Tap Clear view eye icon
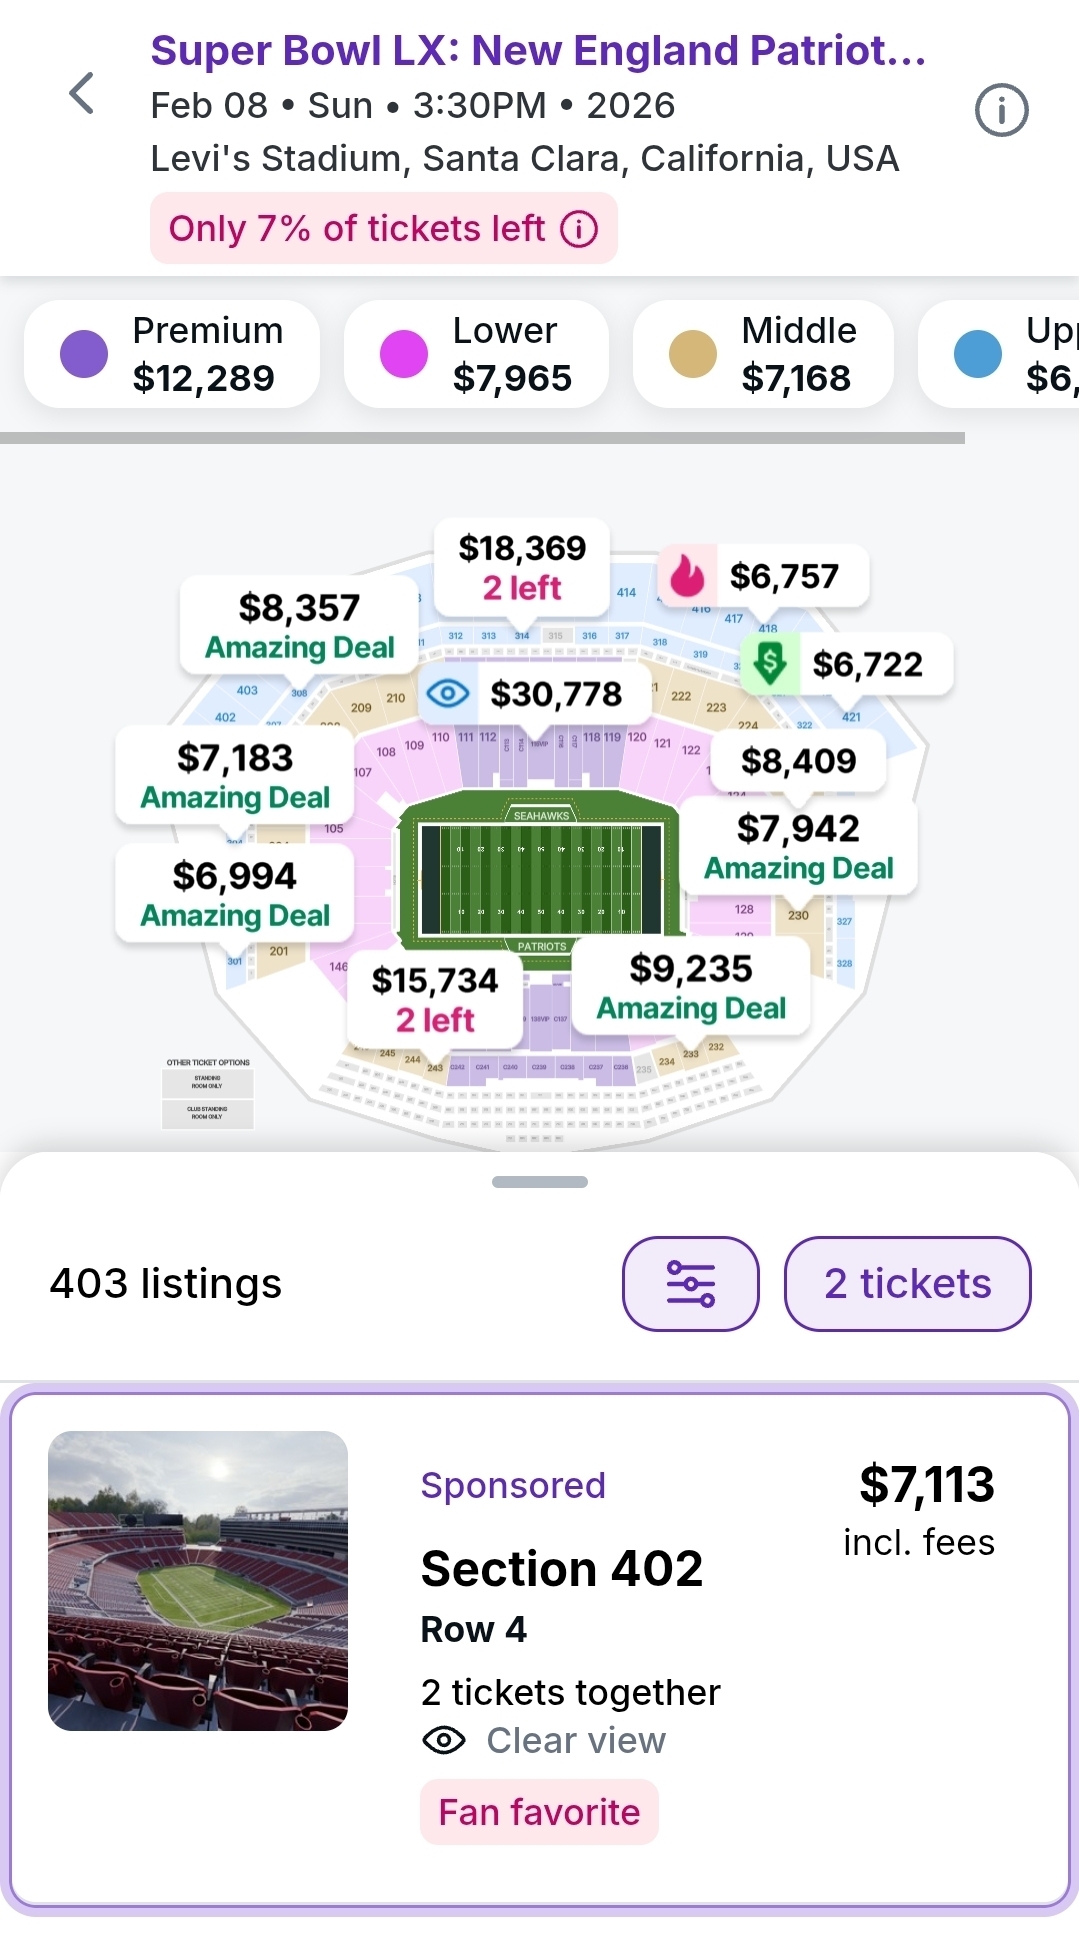Viewport: 1079px width, 1943px height. coord(444,1741)
